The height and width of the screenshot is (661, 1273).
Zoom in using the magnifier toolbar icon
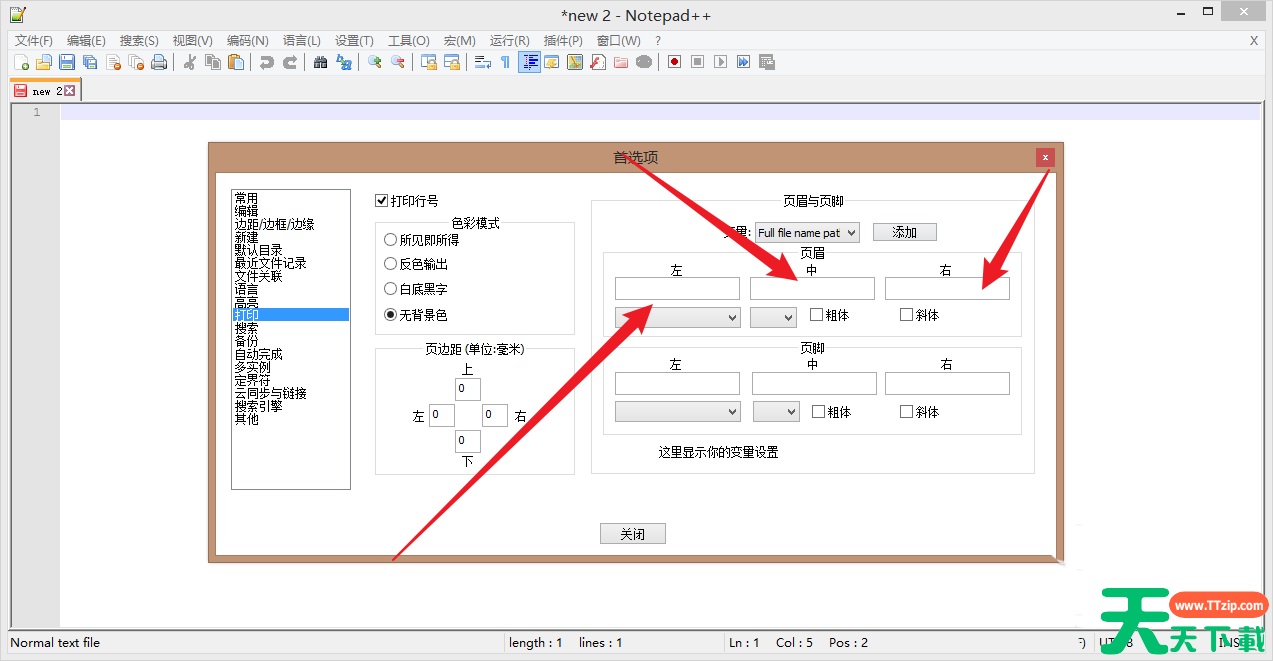coord(372,62)
